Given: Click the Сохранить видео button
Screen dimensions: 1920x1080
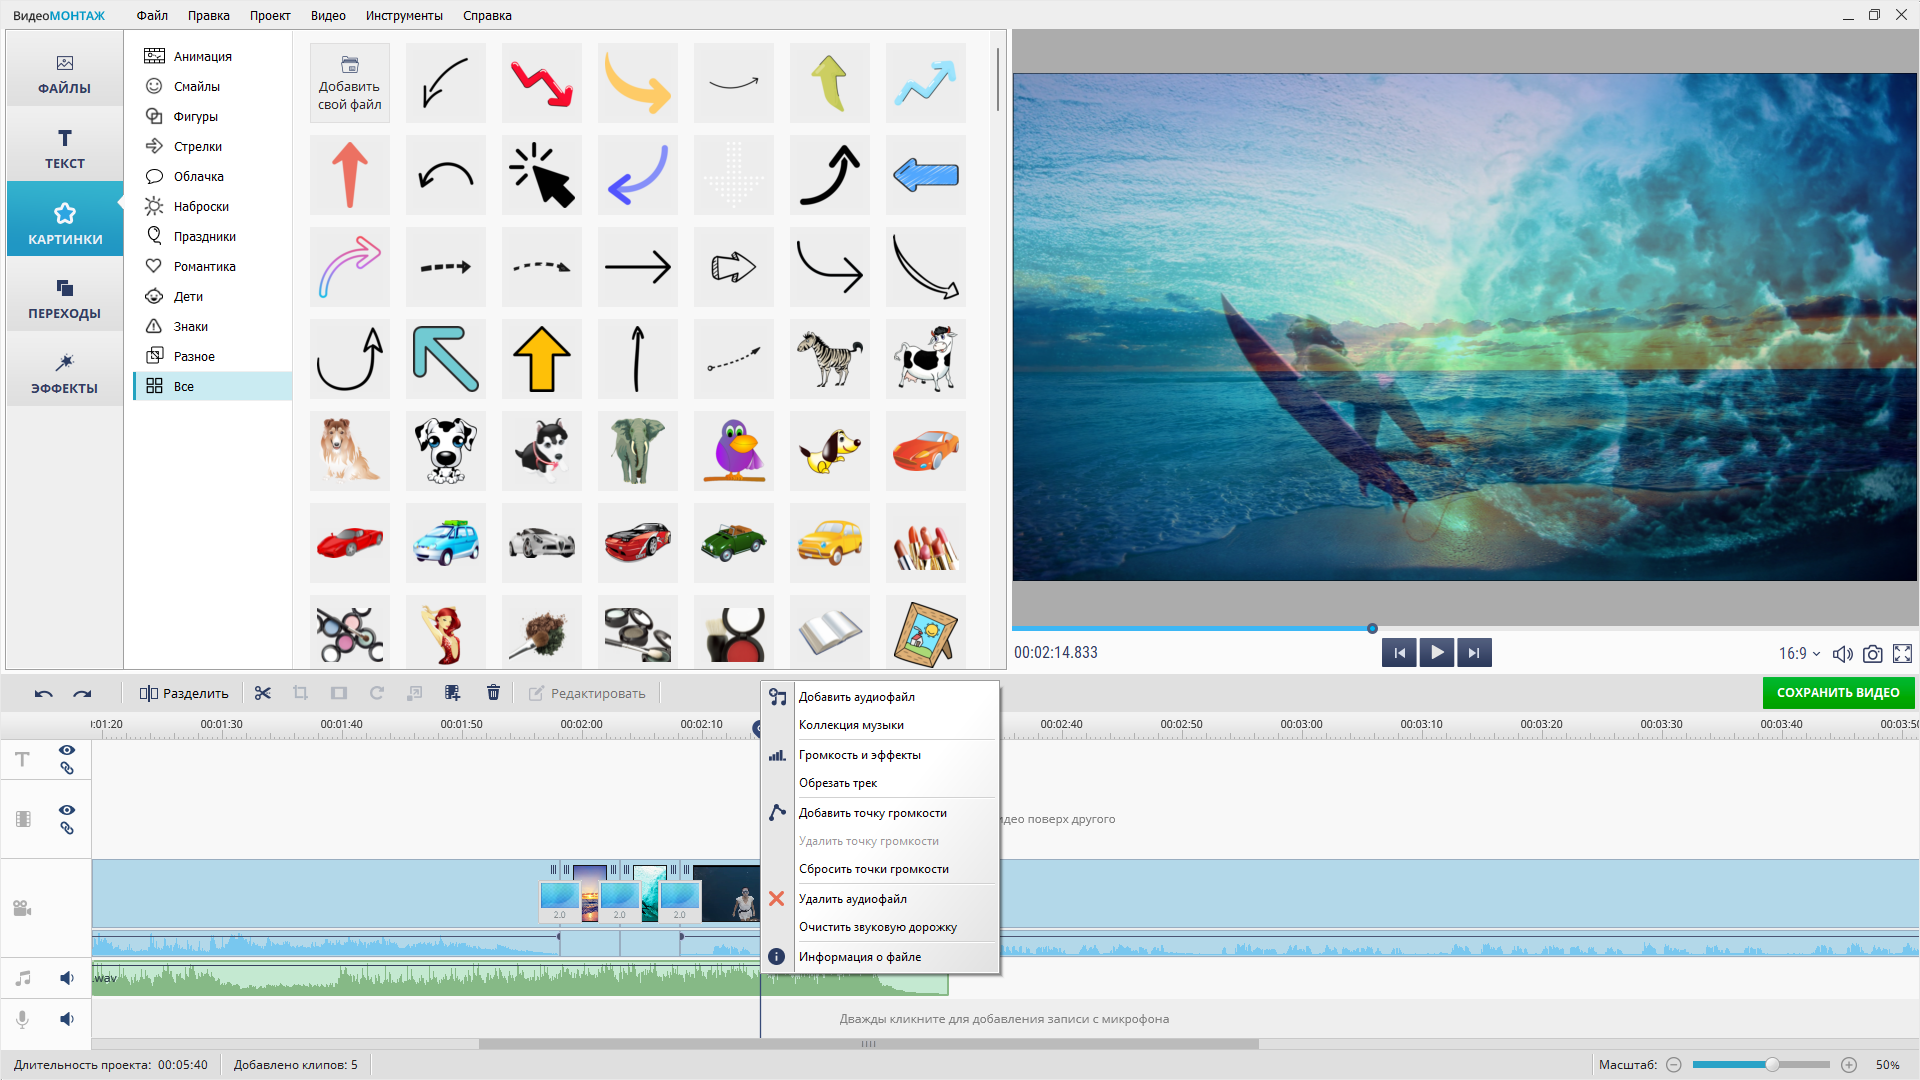Looking at the screenshot, I should 1838,693.
